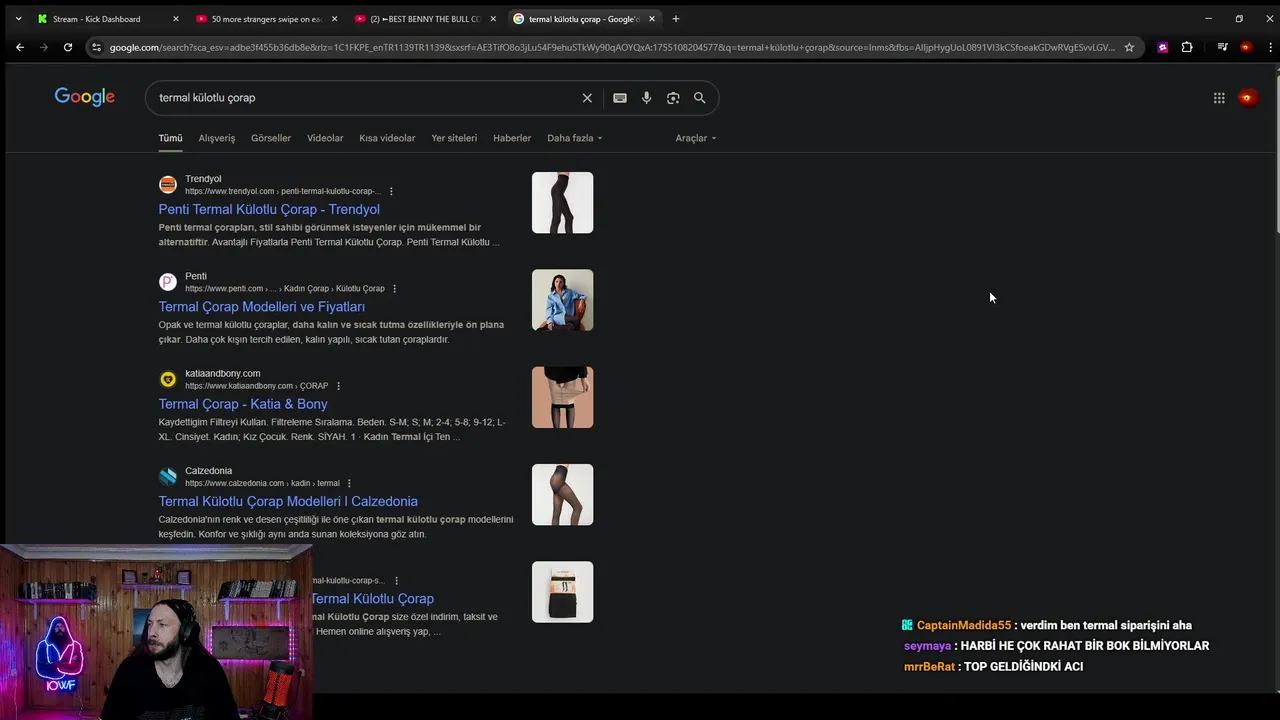
Task: Click the browser address bar URL
Action: click(612, 47)
